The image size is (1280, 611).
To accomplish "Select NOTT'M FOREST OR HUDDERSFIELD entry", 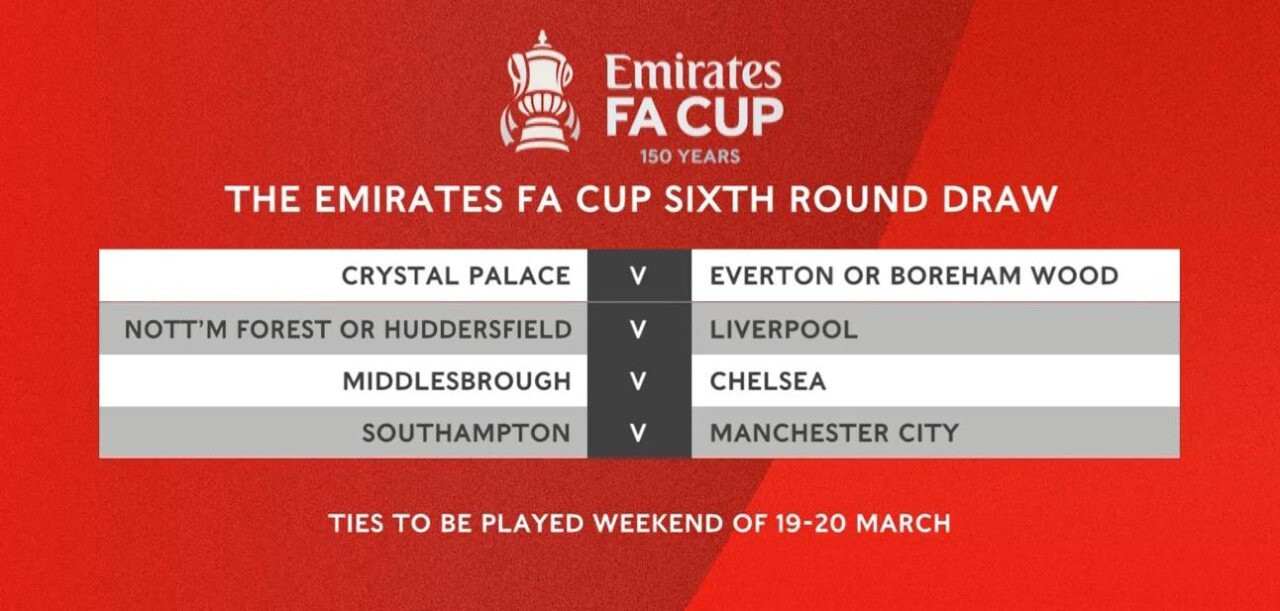I will [348, 329].
